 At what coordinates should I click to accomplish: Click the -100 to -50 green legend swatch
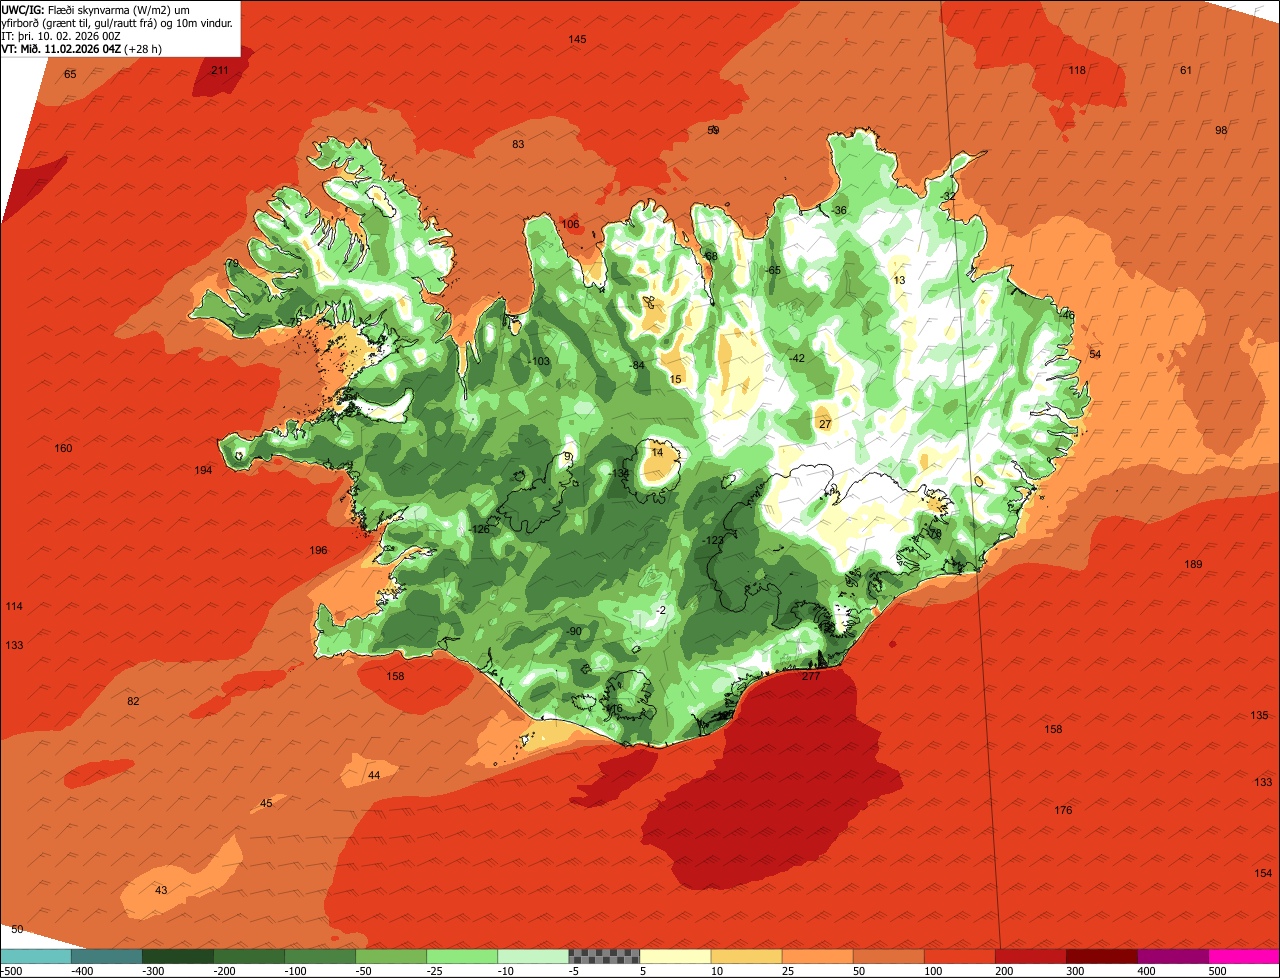pos(319,955)
